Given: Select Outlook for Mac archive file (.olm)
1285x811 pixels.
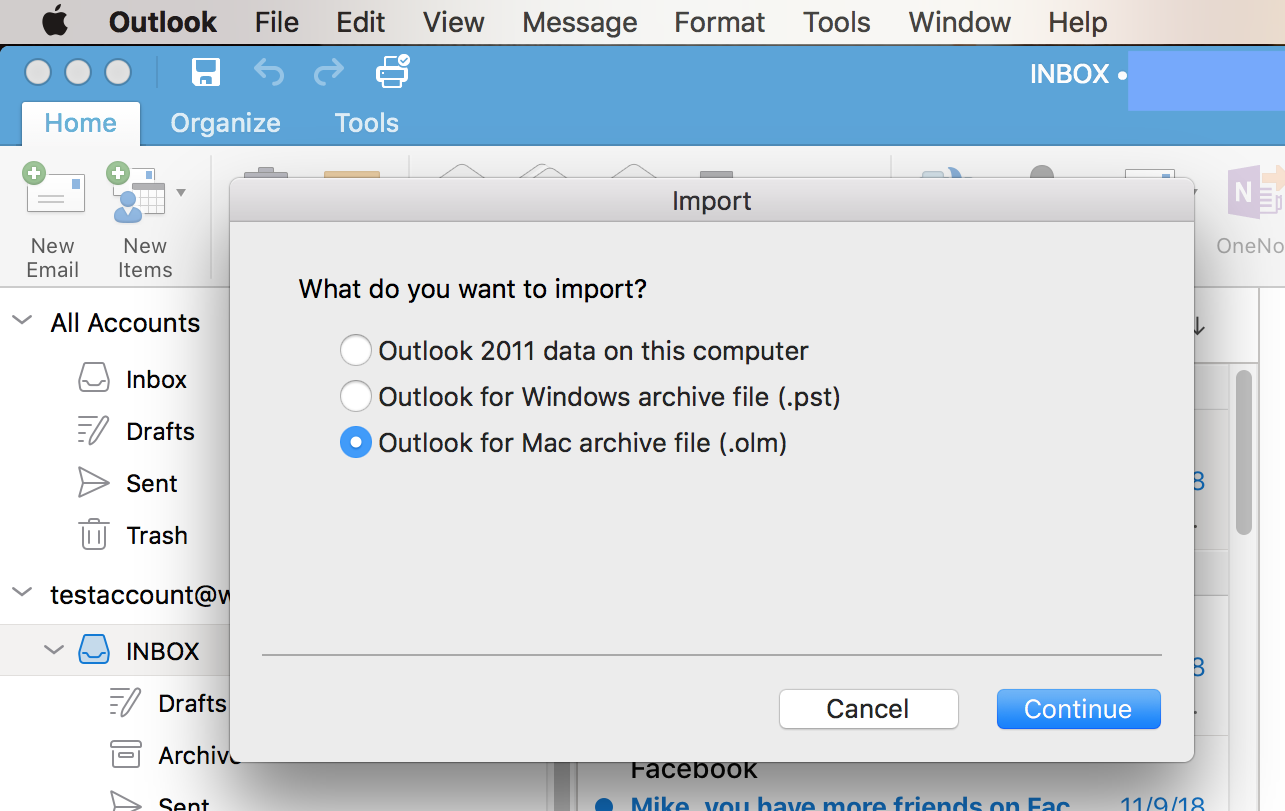Looking at the screenshot, I should coord(355,443).
